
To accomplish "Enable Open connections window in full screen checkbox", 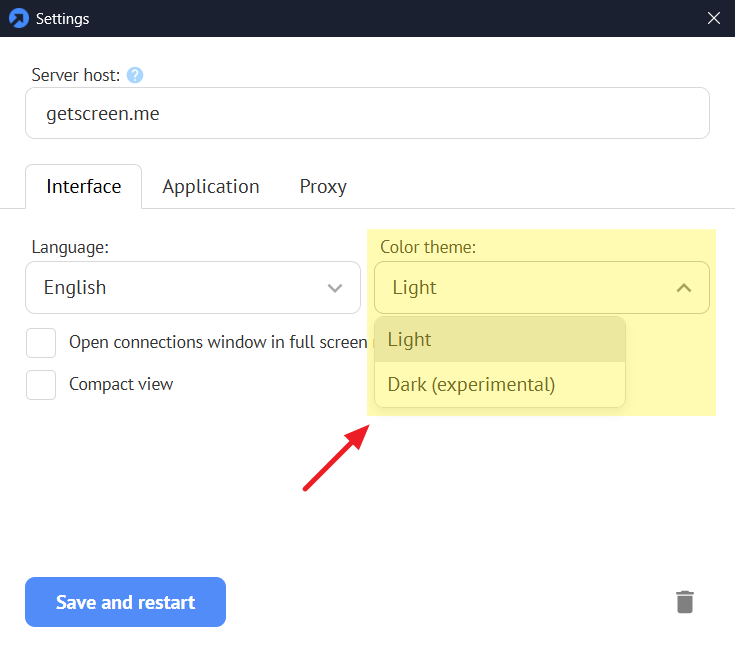I will (x=41, y=342).
